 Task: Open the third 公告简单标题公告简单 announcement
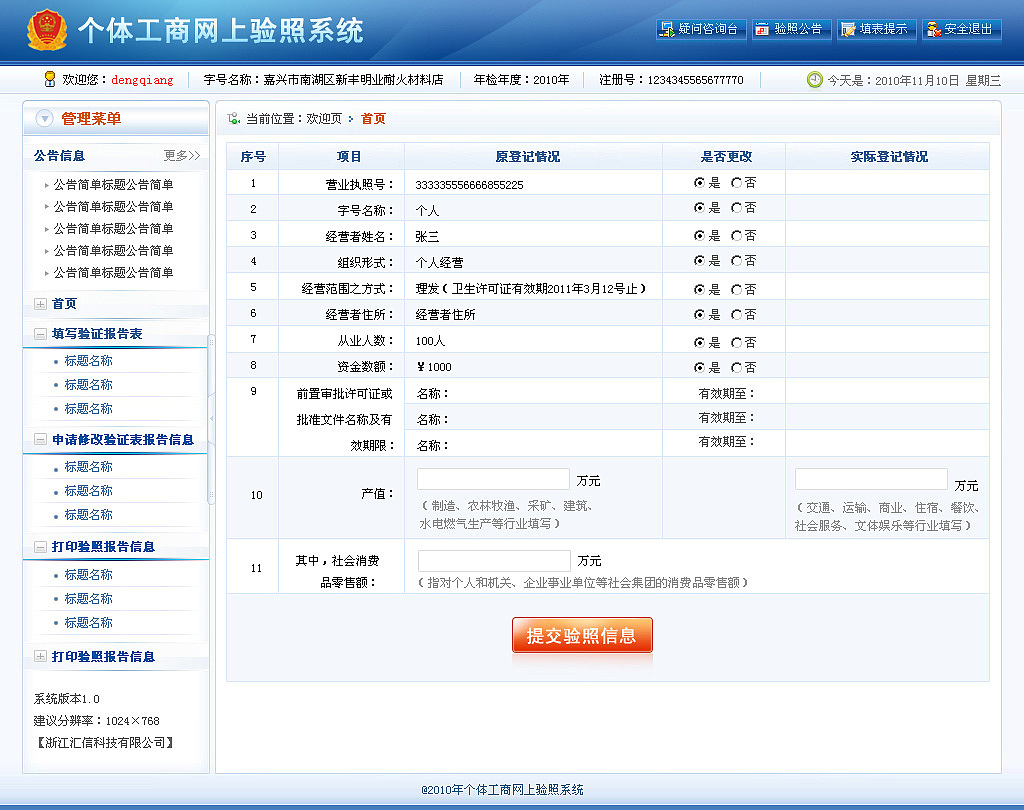click(x=113, y=229)
